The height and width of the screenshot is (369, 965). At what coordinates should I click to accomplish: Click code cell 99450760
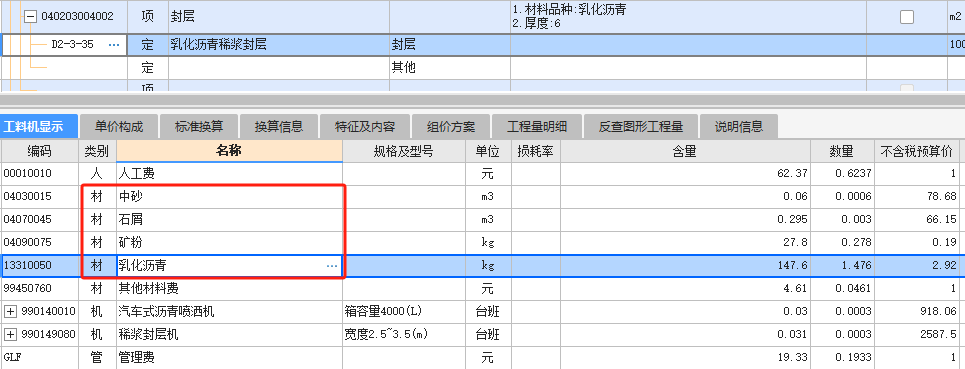click(x=40, y=288)
